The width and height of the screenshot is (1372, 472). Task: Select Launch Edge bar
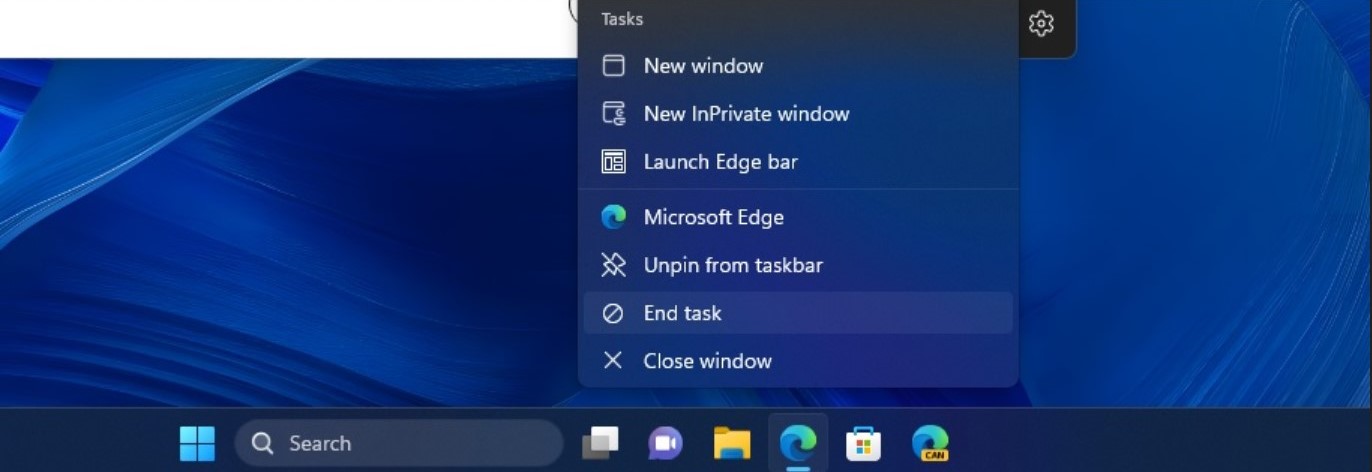coord(720,162)
